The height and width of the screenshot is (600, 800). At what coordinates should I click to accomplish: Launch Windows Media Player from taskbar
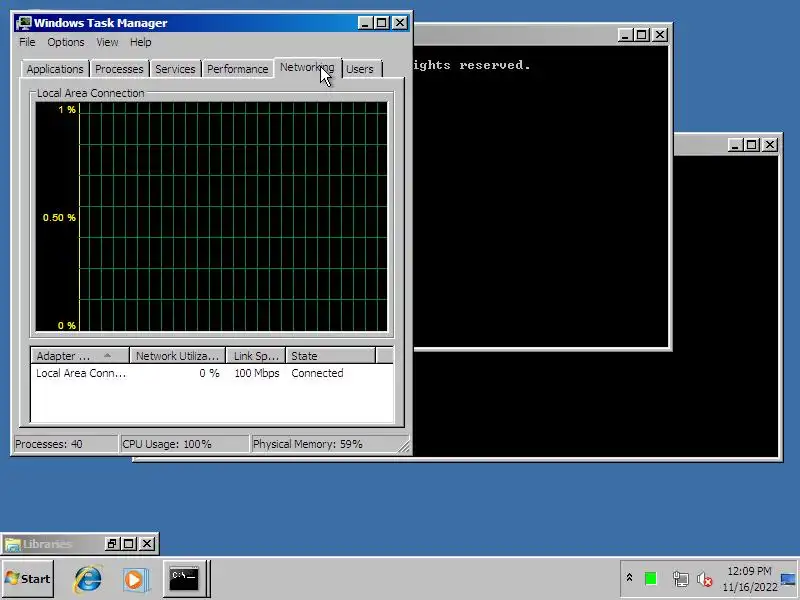(x=136, y=580)
